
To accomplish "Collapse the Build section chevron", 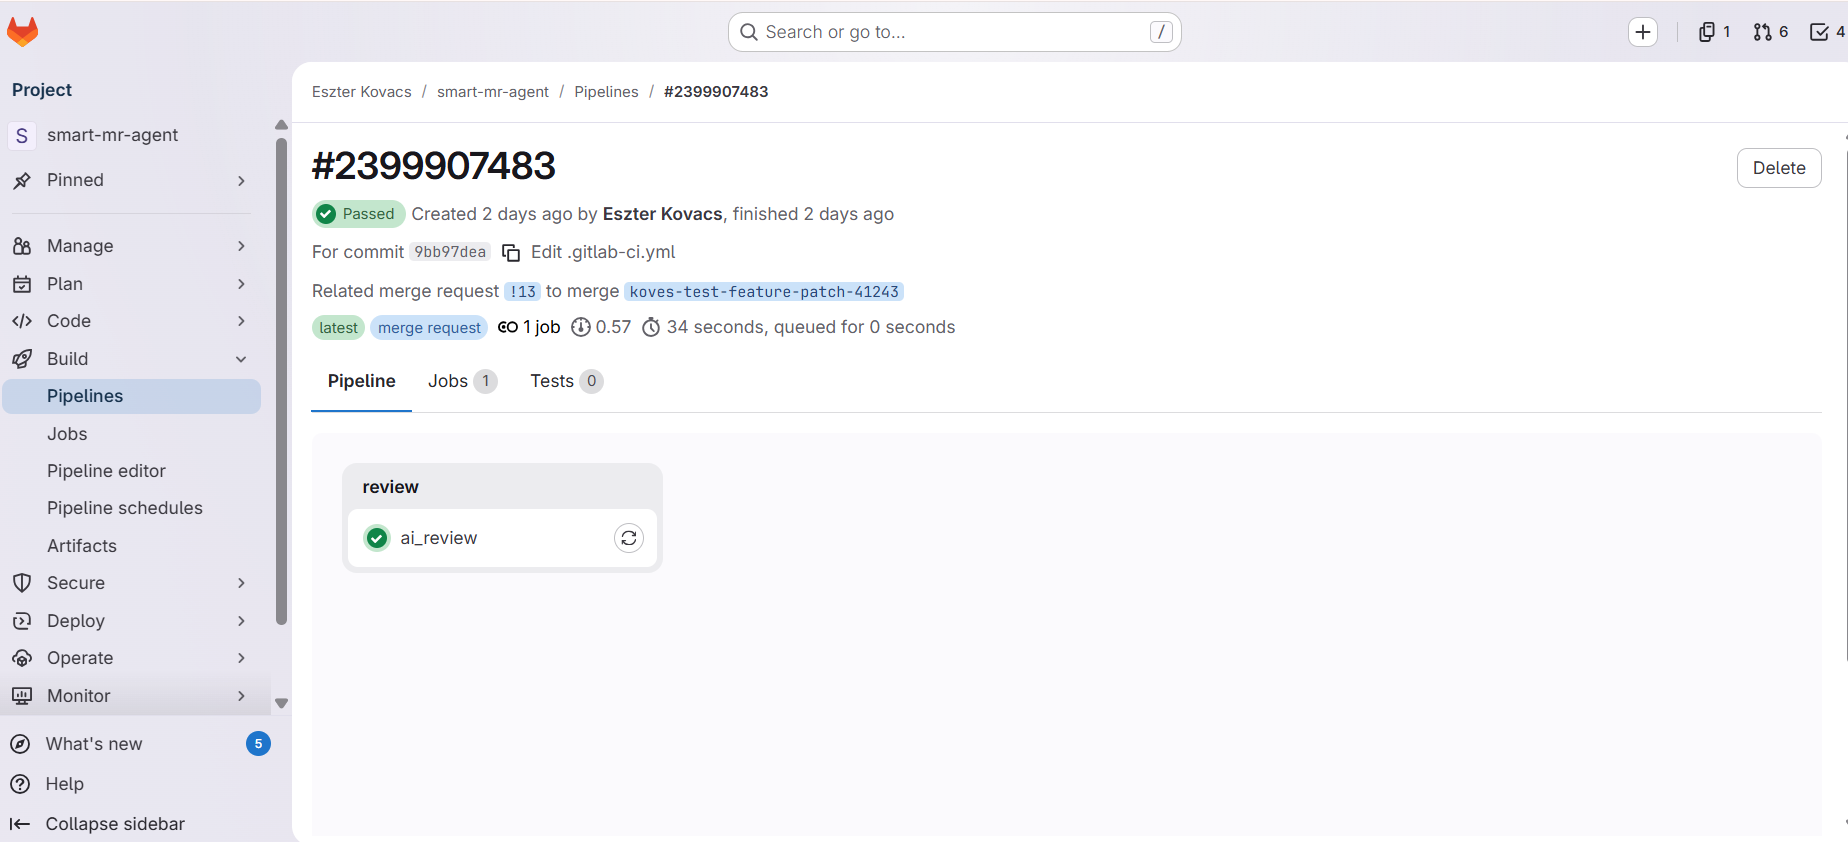I will (241, 359).
